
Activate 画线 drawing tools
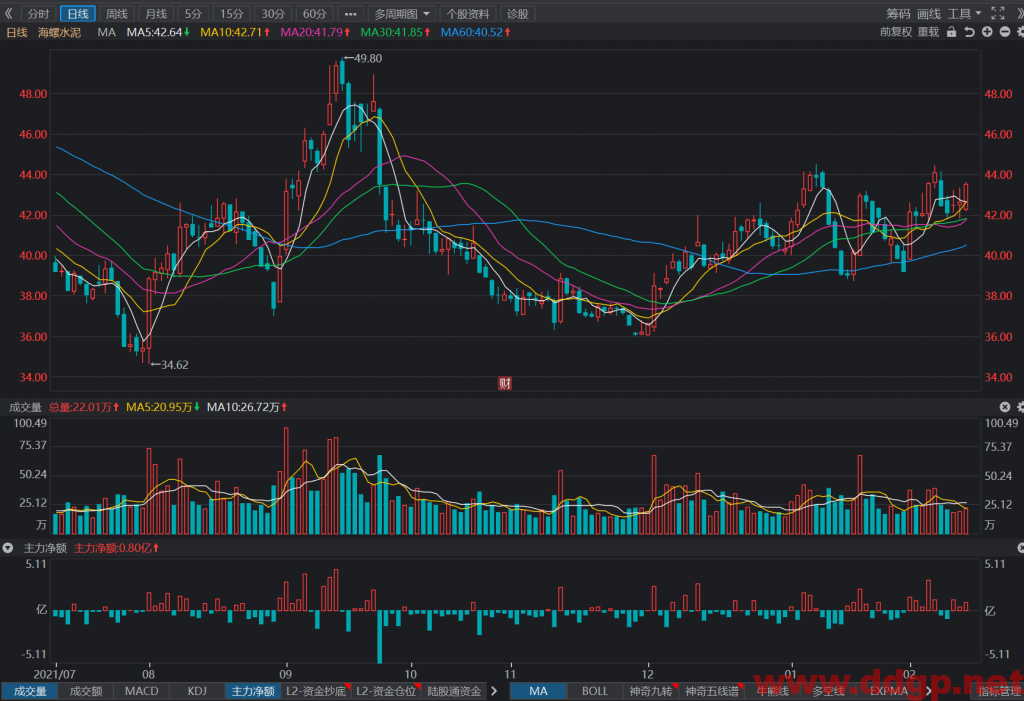coord(929,14)
